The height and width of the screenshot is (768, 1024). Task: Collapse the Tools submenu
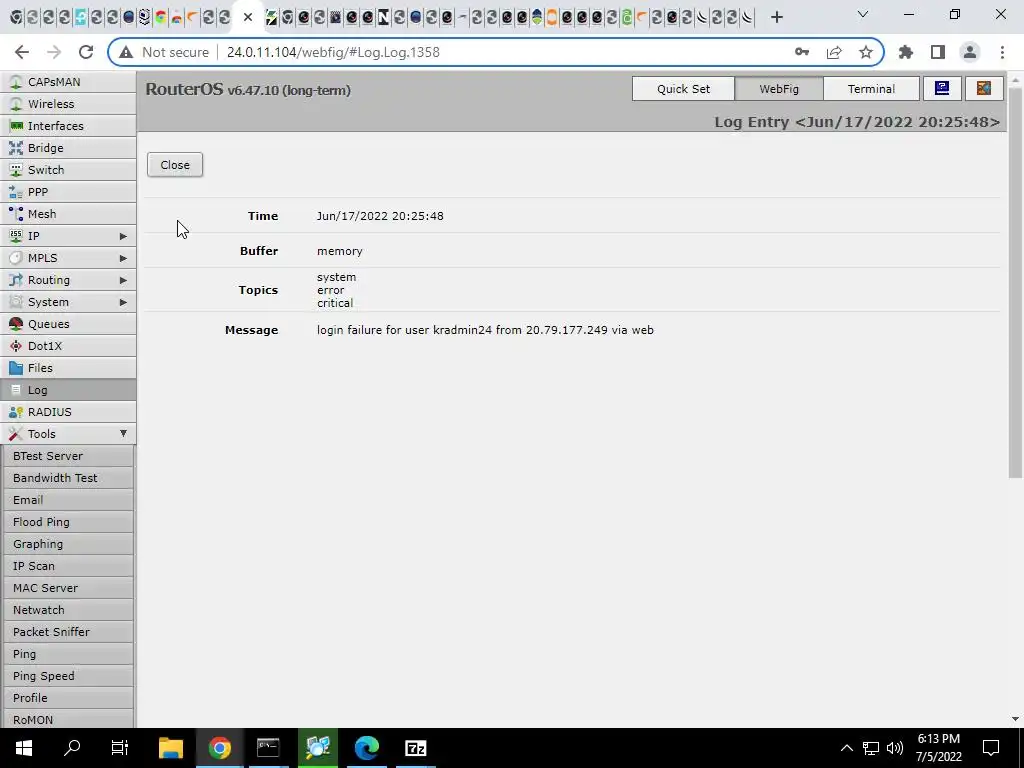click(123, 434)
